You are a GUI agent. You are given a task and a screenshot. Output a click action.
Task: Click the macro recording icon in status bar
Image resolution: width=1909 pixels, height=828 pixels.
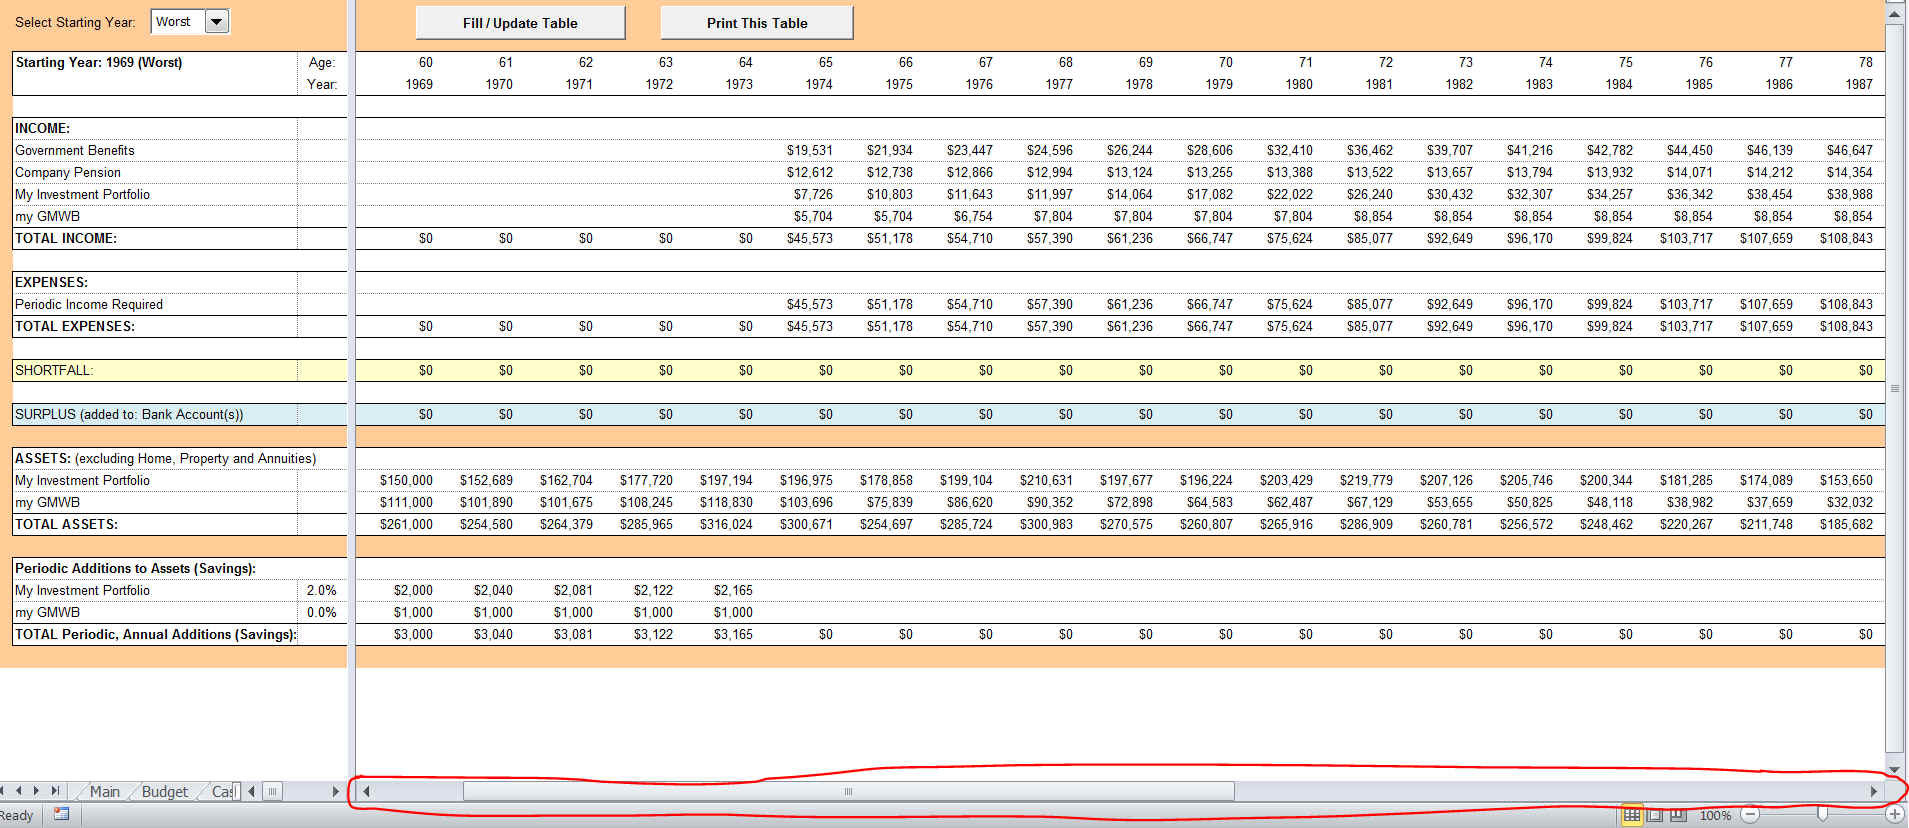coord(61,814)
